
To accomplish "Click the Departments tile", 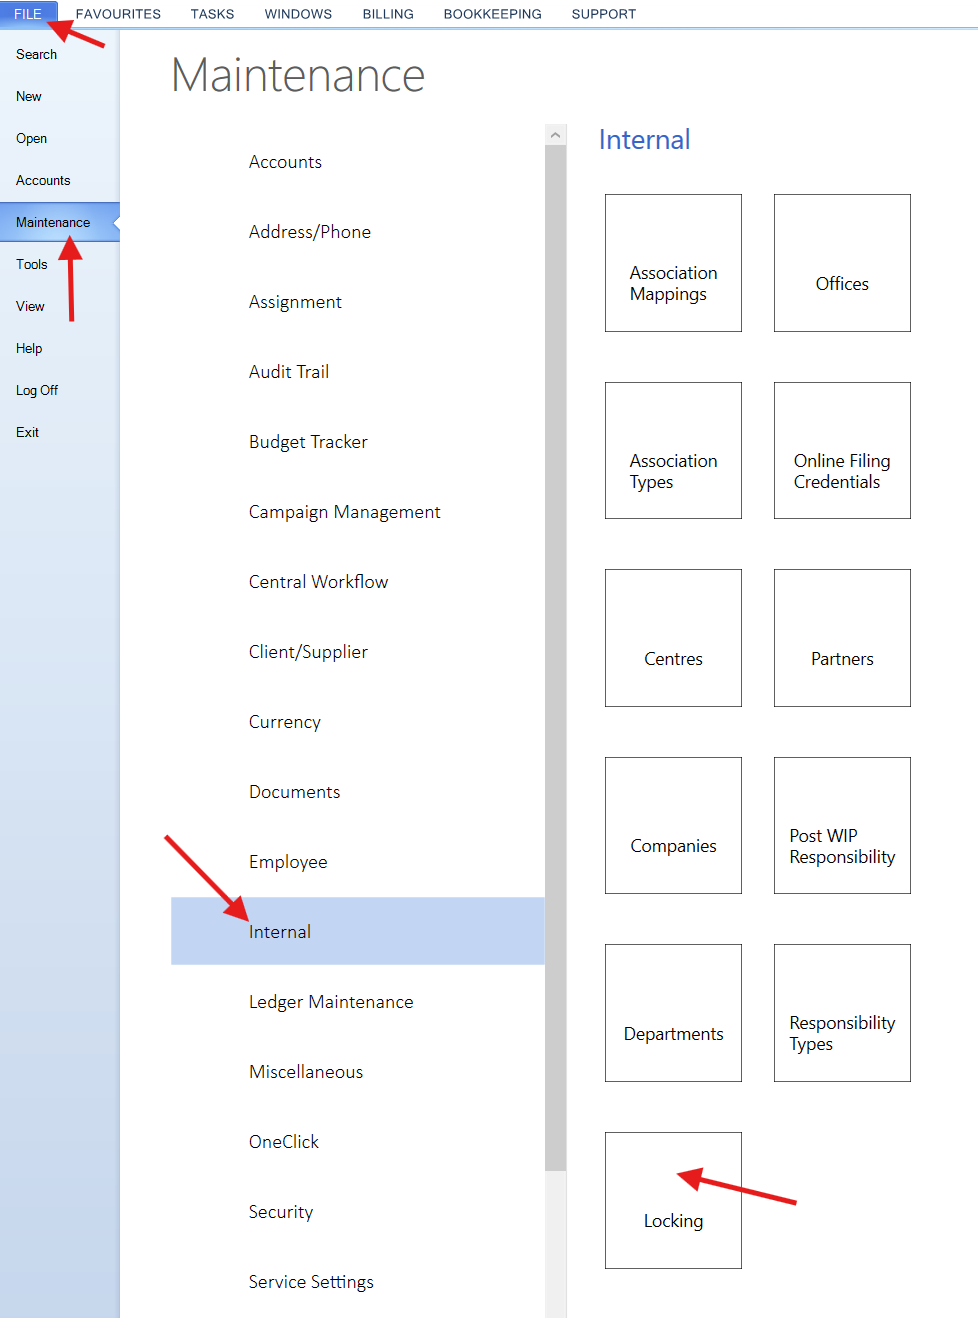I will coord(673,1013).
